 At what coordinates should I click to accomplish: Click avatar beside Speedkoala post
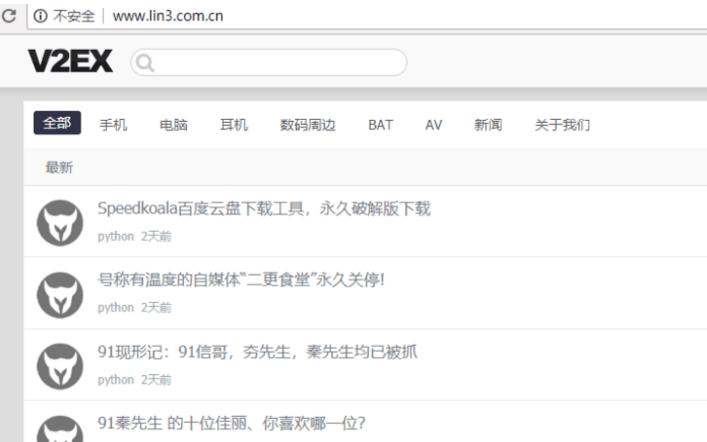coord(60,223)
